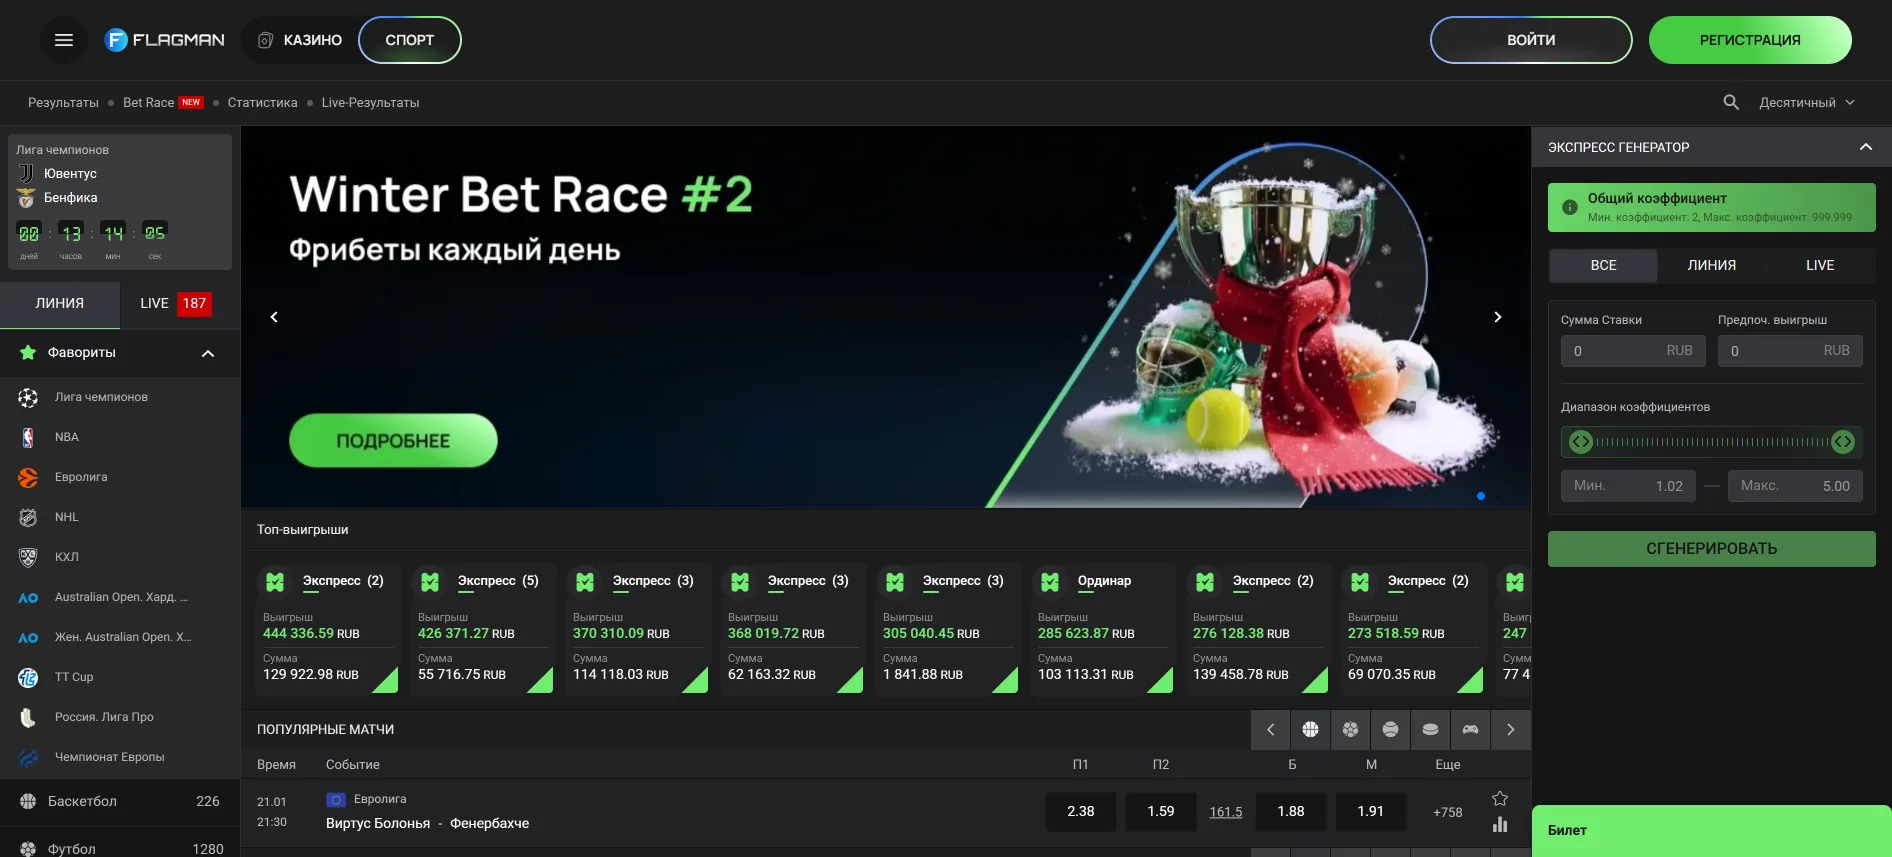
Task: Click the green РЕГИСТРАЦИЯ button
Action: [1749, 40]
